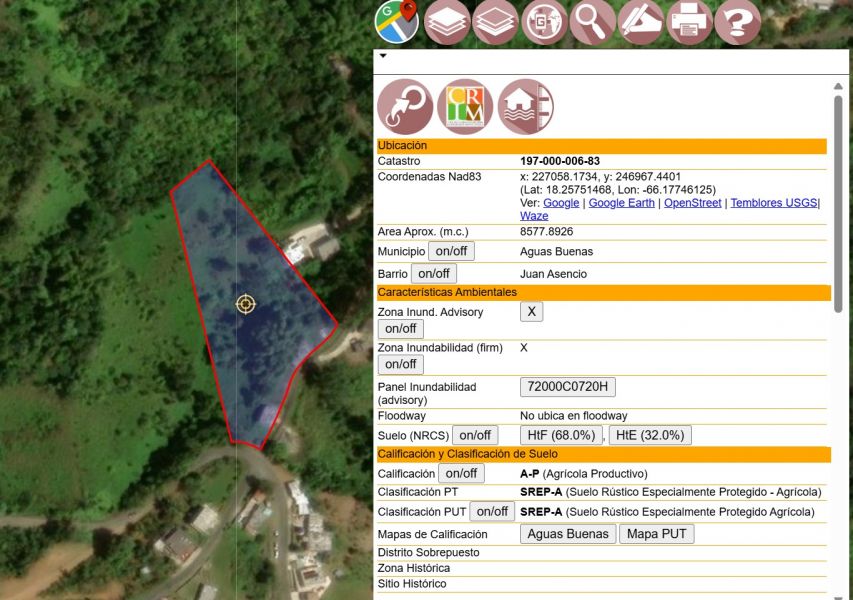Toggle the Municipio layer on/off

pyautogui.click(x=451, y=251)
